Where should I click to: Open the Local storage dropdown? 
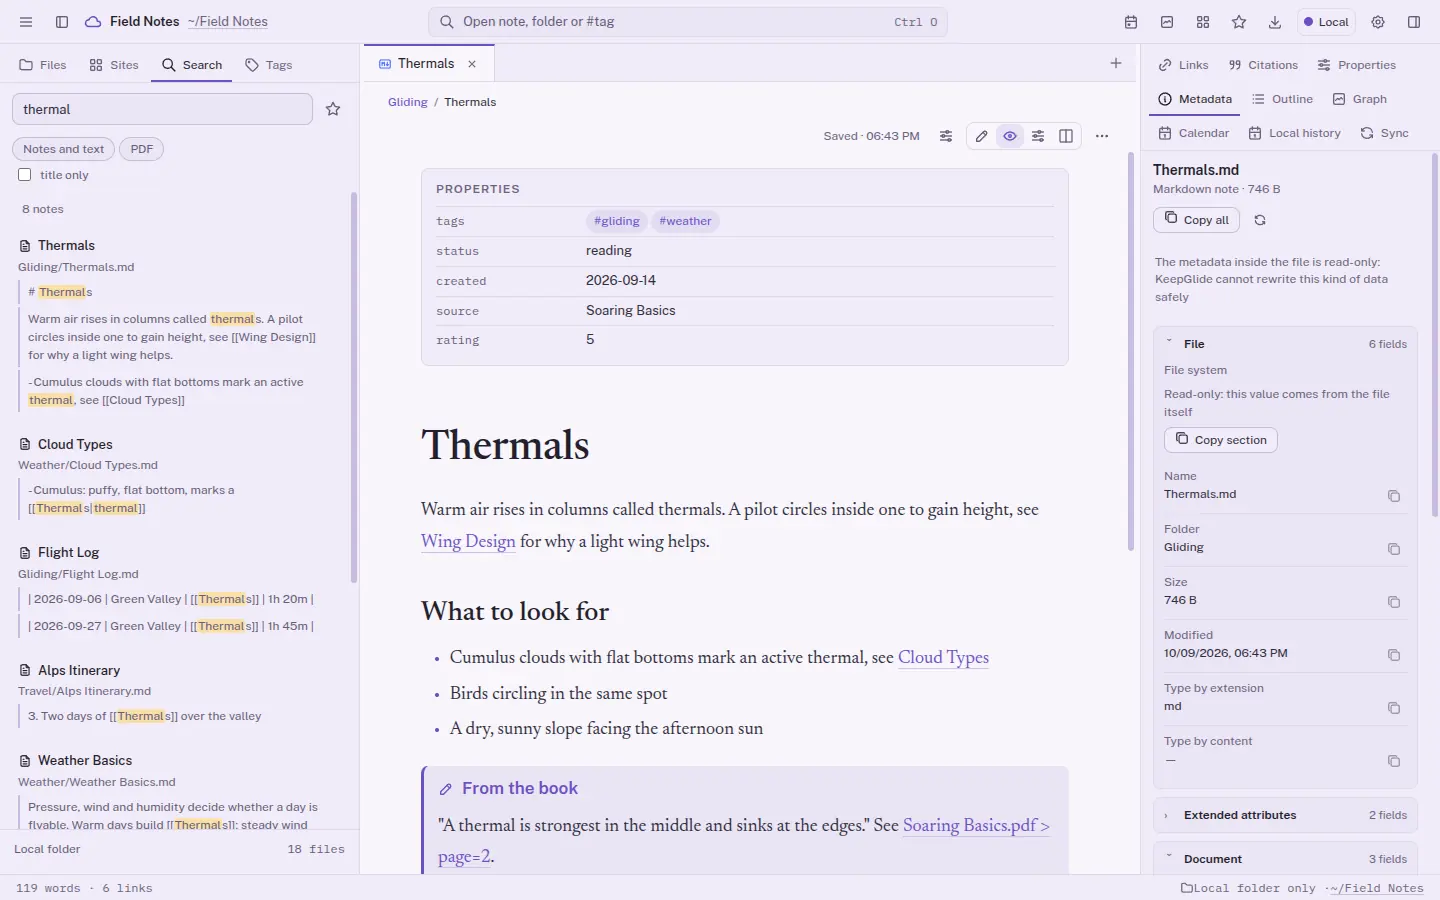[1326, 22]
